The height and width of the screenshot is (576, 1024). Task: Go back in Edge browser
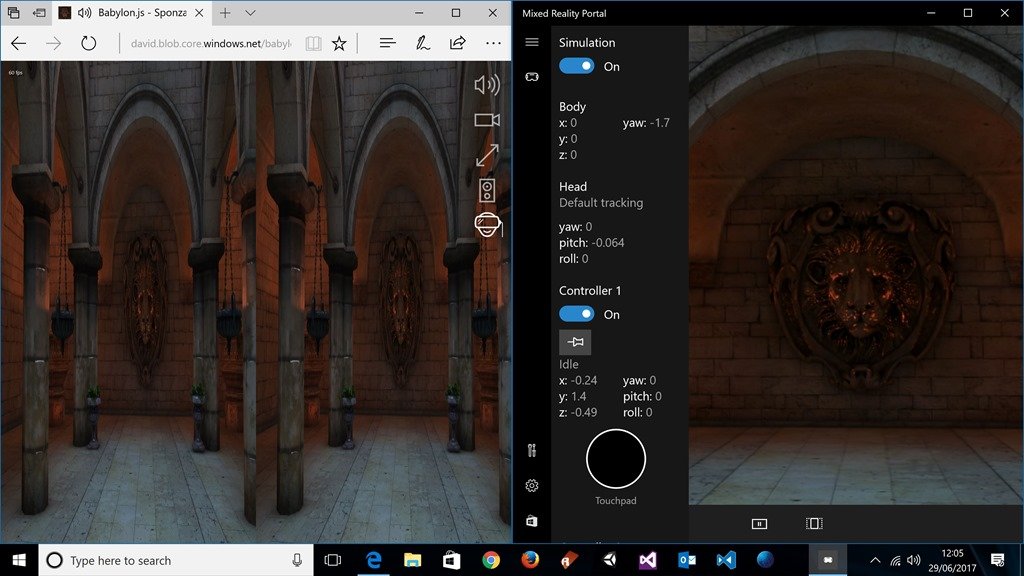(x=18, y=44)
